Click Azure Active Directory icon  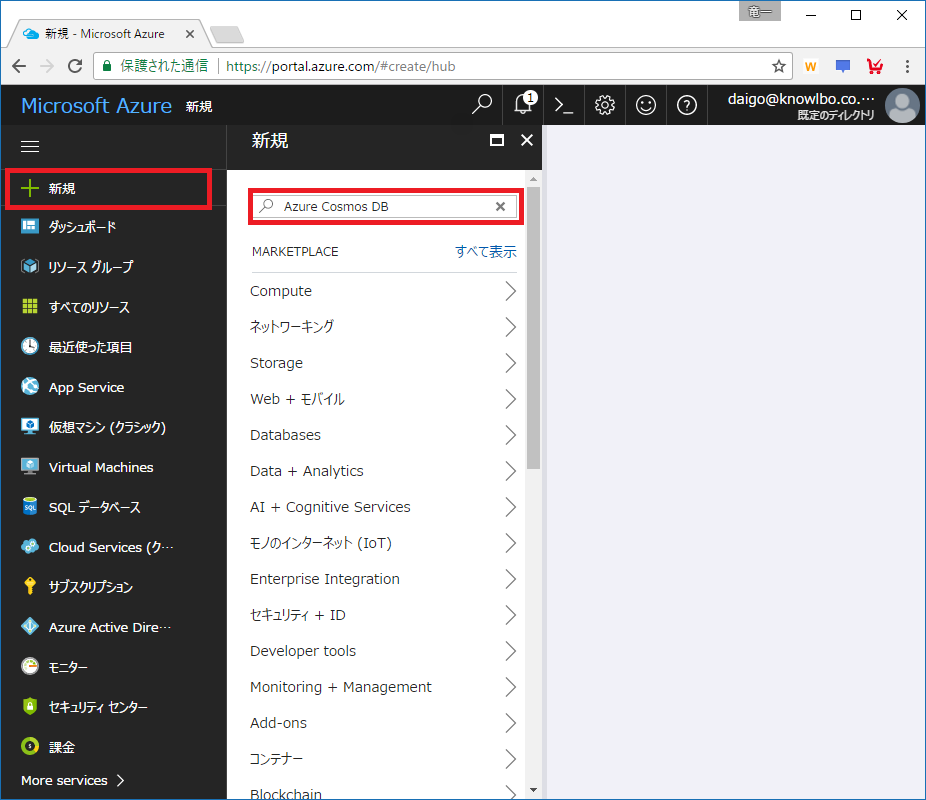[x=30, y=626]
